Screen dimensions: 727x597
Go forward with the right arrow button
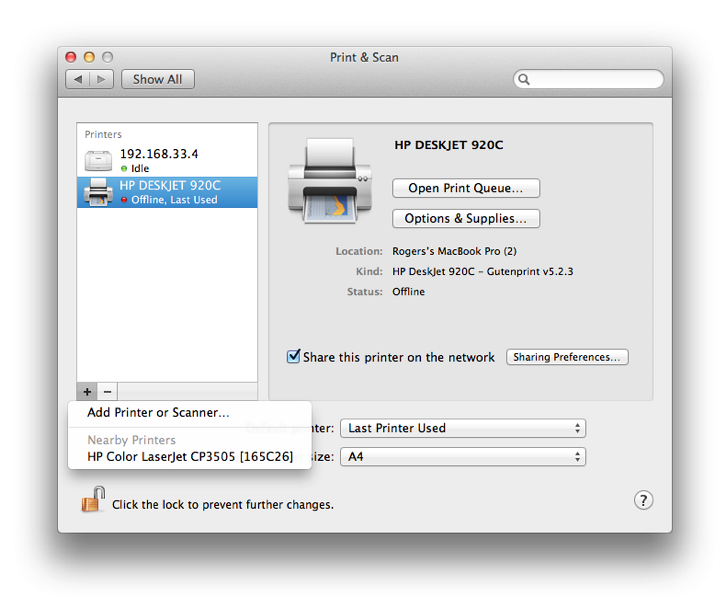102,79
